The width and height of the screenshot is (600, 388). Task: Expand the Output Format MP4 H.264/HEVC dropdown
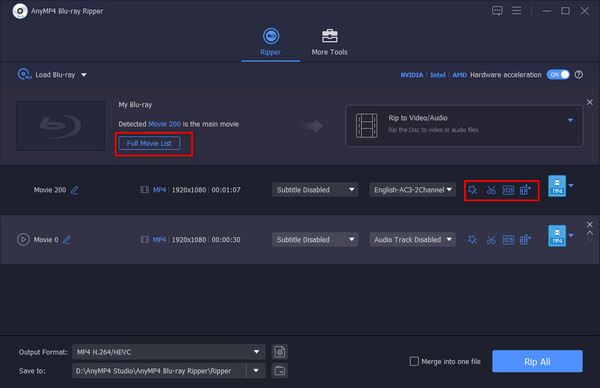(x=169, y=352)
